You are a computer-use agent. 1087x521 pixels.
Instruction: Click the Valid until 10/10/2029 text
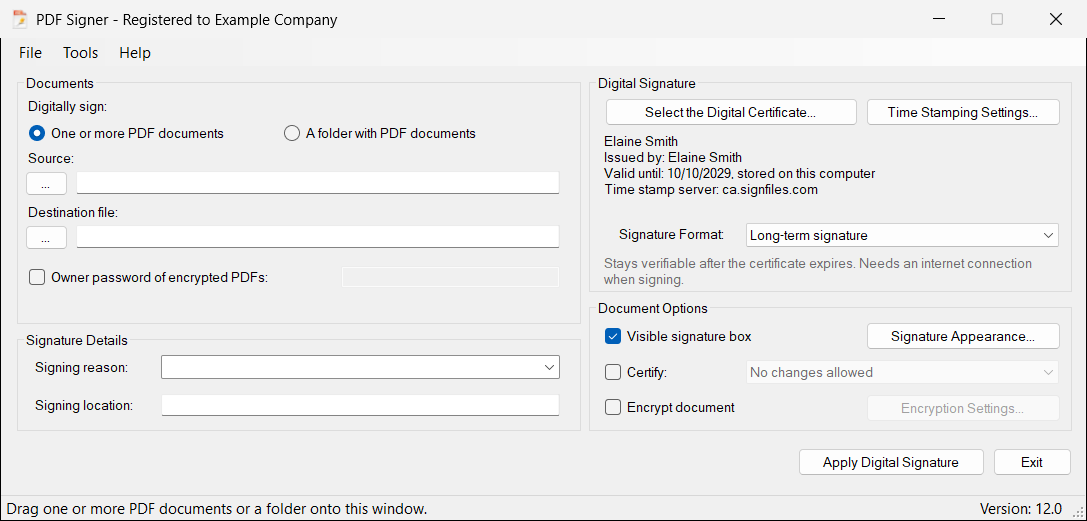[x=740, y=173]
